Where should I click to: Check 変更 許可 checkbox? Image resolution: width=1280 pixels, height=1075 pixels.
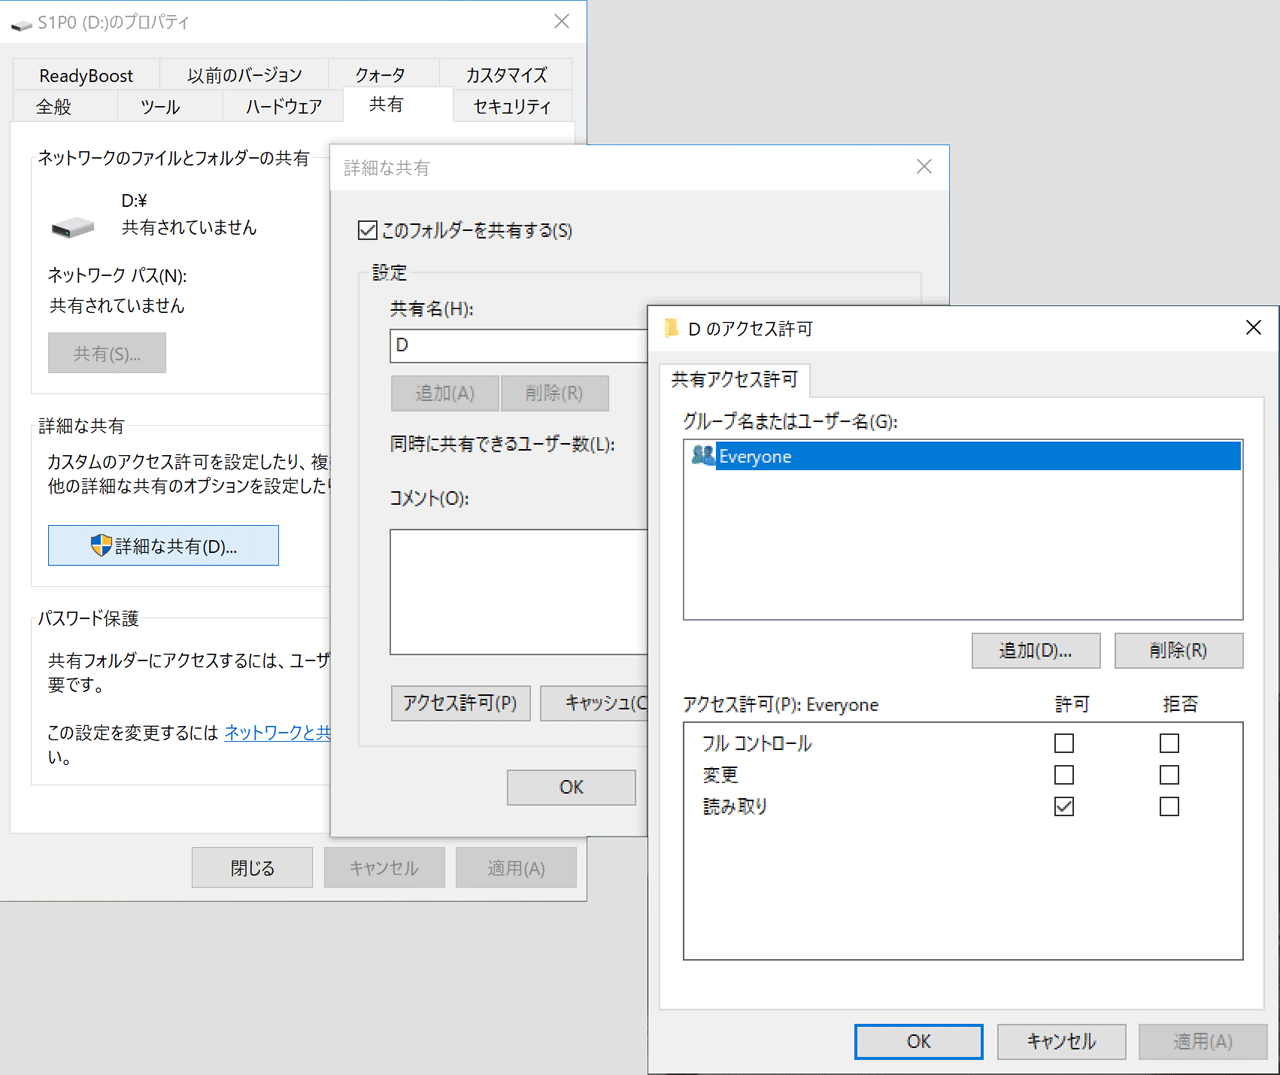(1064, 775)
